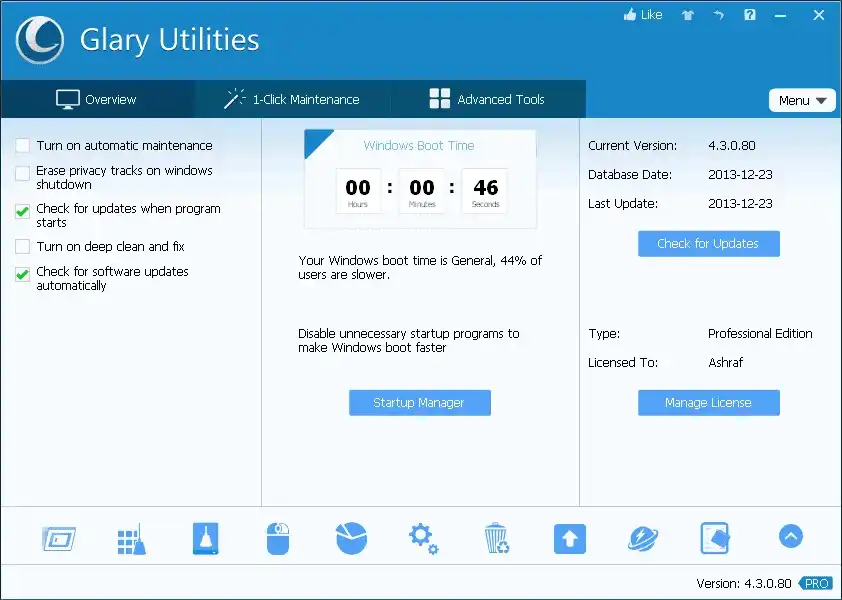
Task: Click the blue upload arrow icon
Action: [x=569, y=538]
